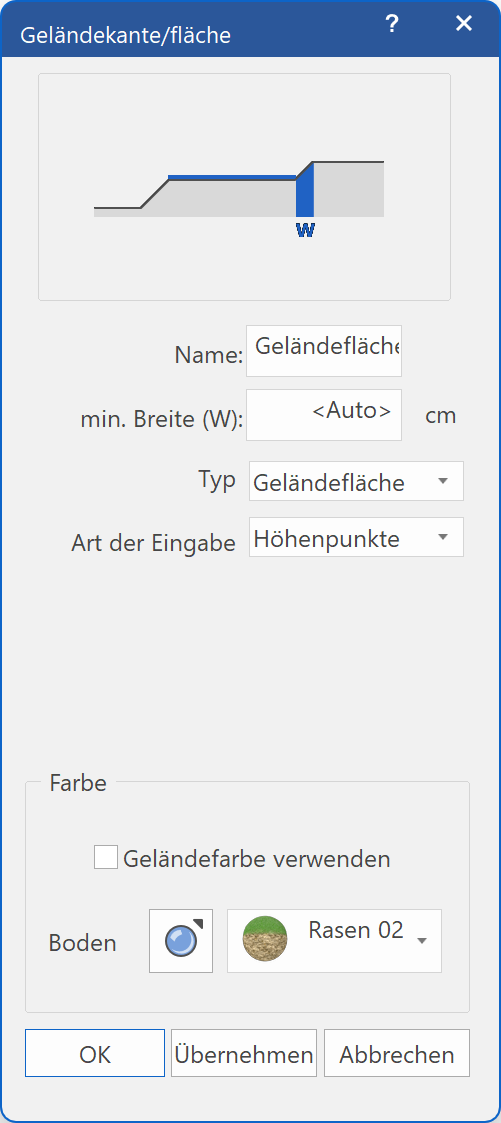This screenshot has height=1123, width=501.
Task: Click the terrain profile preview diagram
Action: 244,187
